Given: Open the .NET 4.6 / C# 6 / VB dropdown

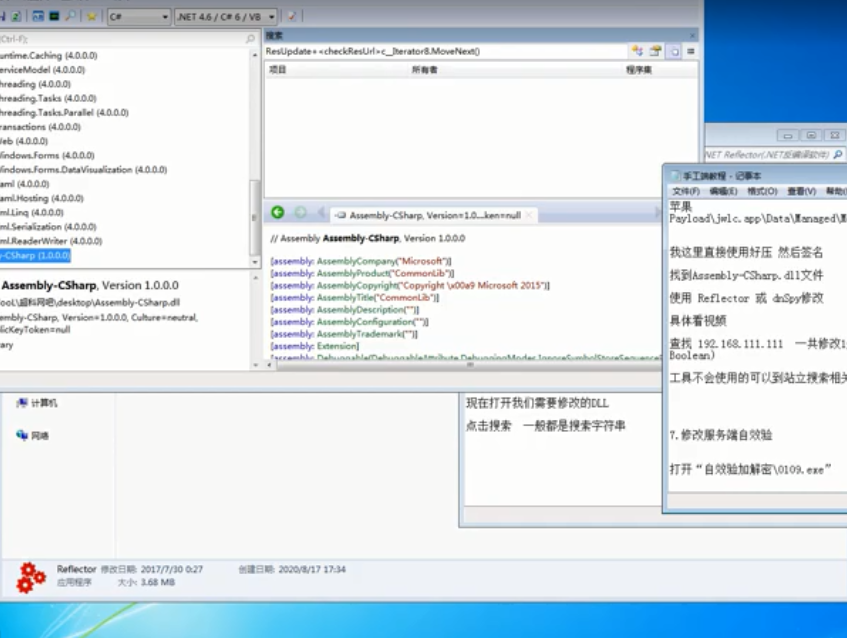Looking at the screenshot, I should pyautogui.click(x=226, y=17).
